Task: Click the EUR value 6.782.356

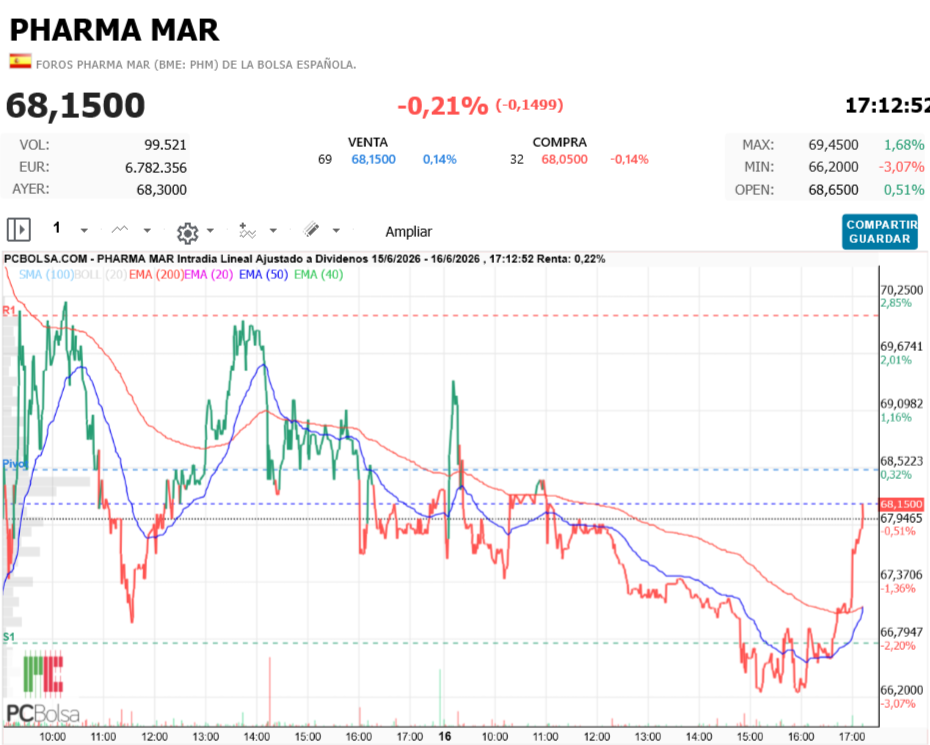Action: [x=156, y=168]
